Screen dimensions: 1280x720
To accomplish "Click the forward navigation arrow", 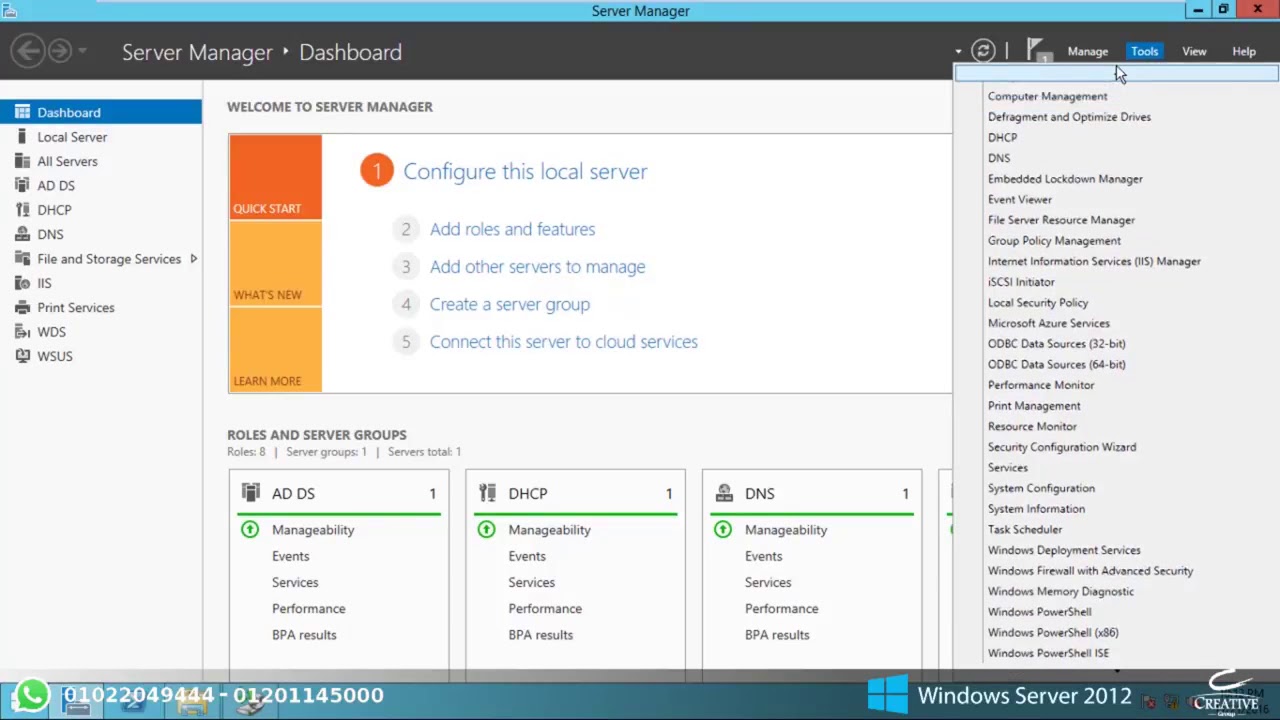I will pos(60,51).
